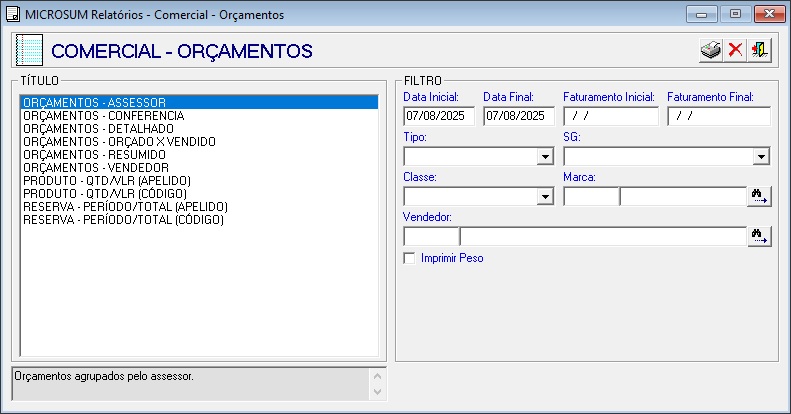
Task: Select ORÇAMENTOS - CONFERENCIA report
Action: tap(199, 115)
